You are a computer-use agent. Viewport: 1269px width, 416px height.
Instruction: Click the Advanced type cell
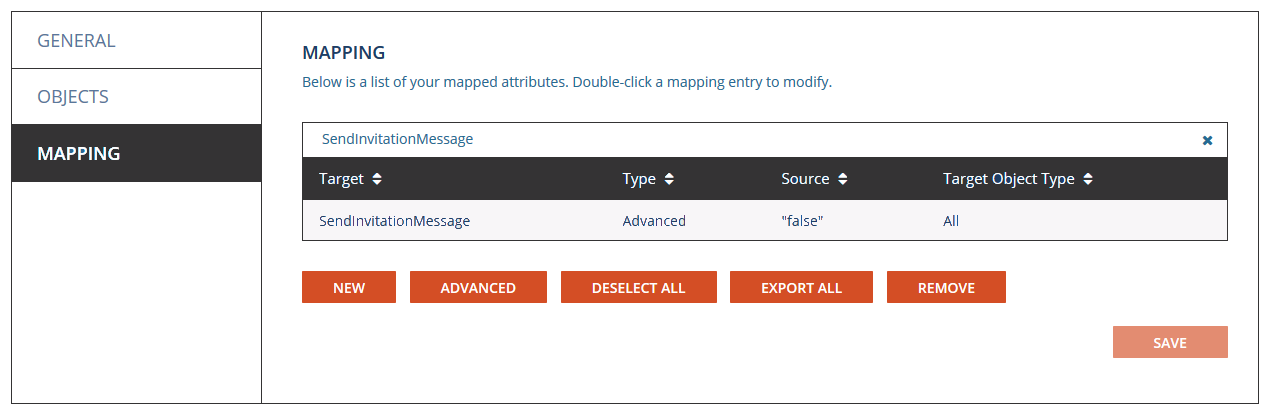click(654, 221)
